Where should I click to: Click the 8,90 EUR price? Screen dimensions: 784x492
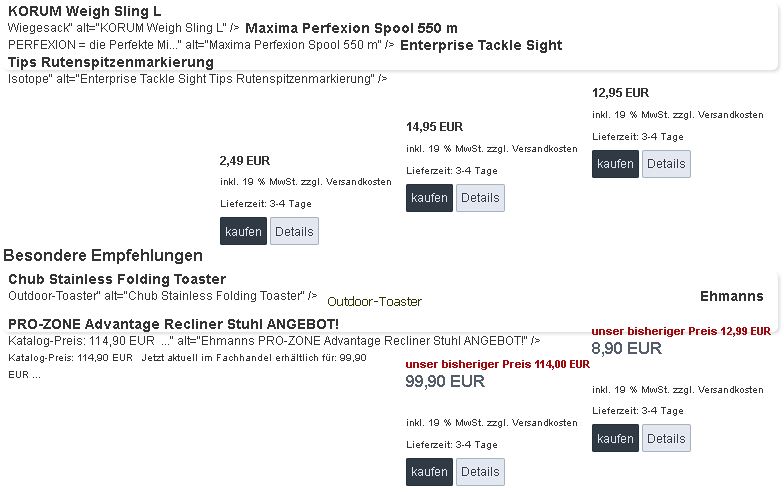626,348
